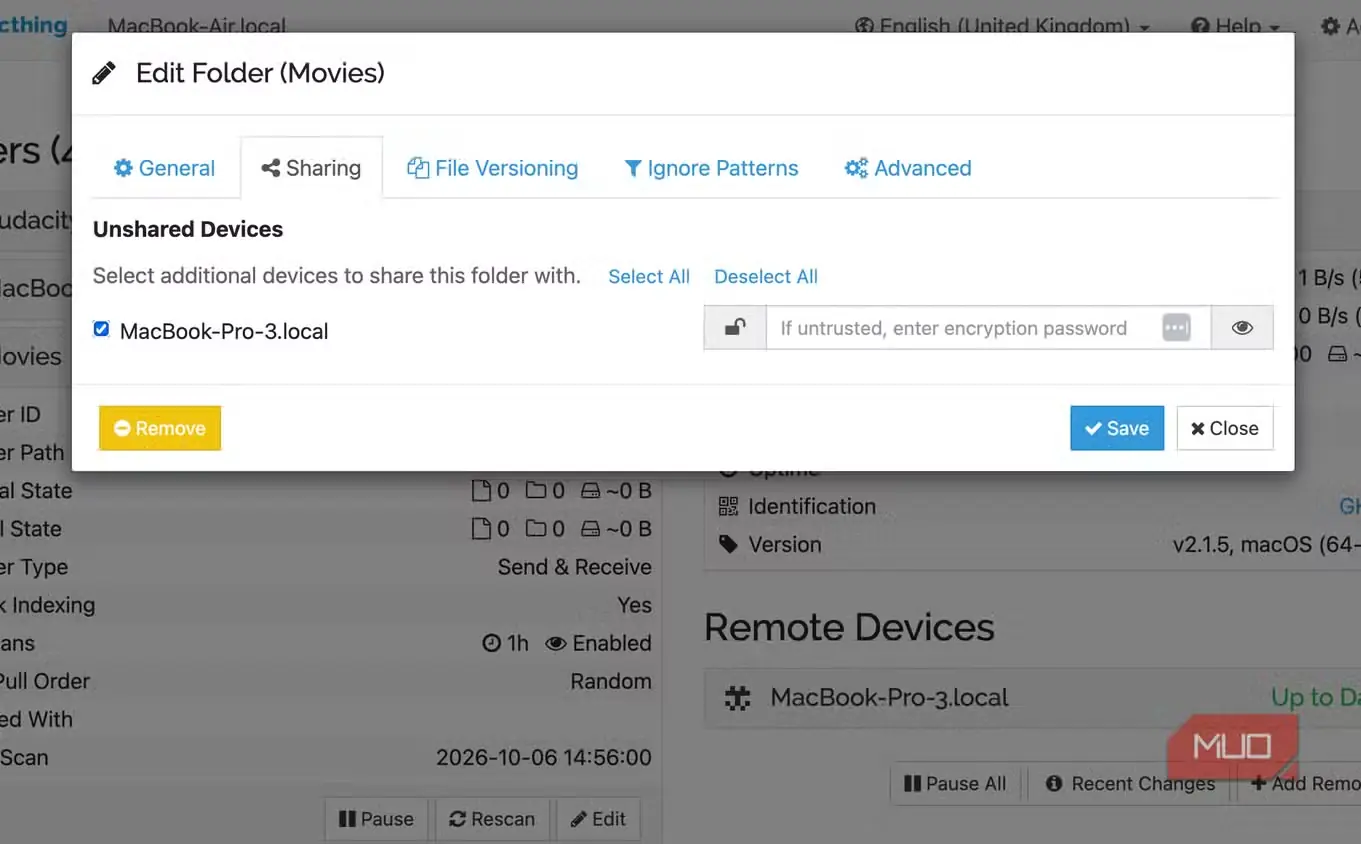Open the File Versioning tab
Image resolution: width=1361 pixels, height=844 pixels.
tap(492, 168)
